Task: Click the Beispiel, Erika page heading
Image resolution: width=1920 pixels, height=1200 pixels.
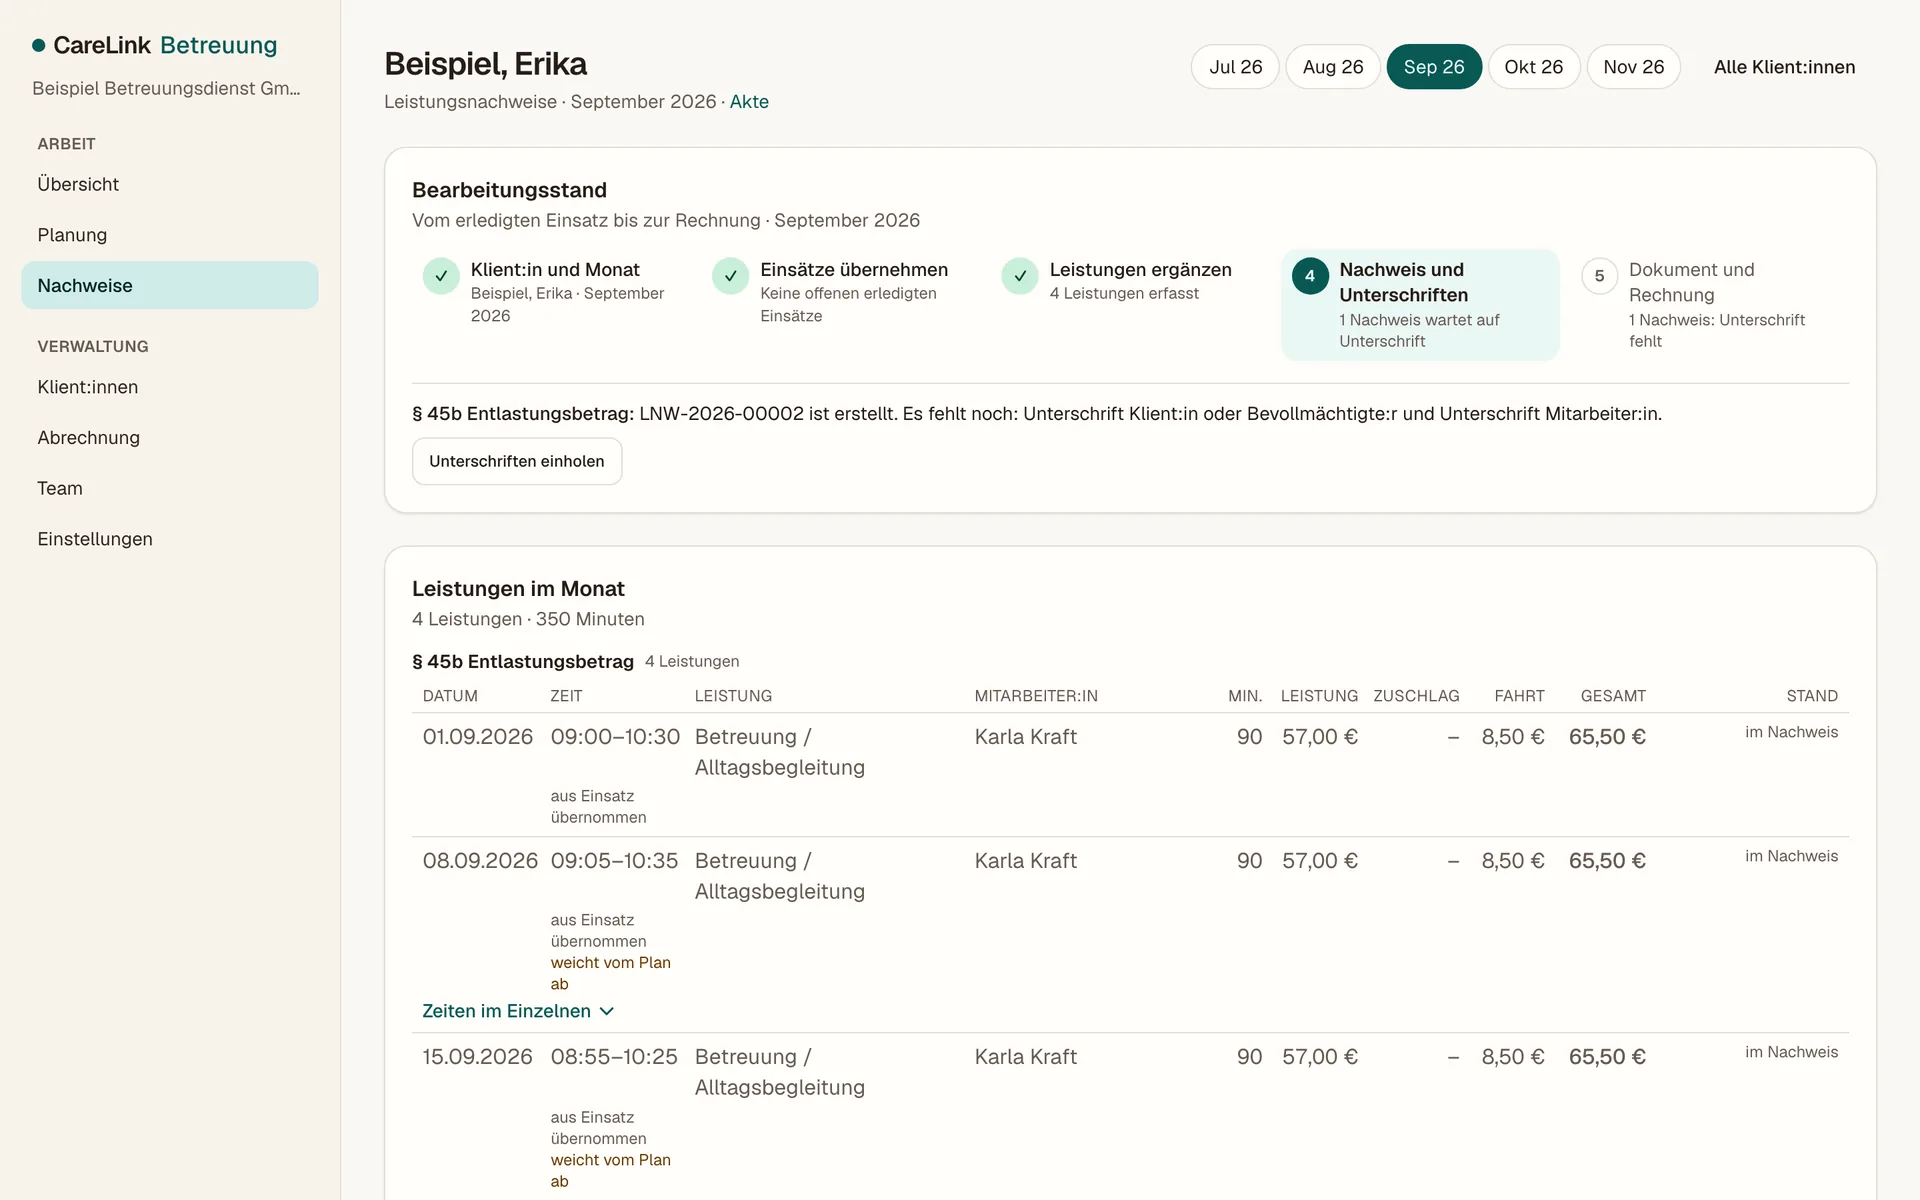Action: (x=485, y=64)
